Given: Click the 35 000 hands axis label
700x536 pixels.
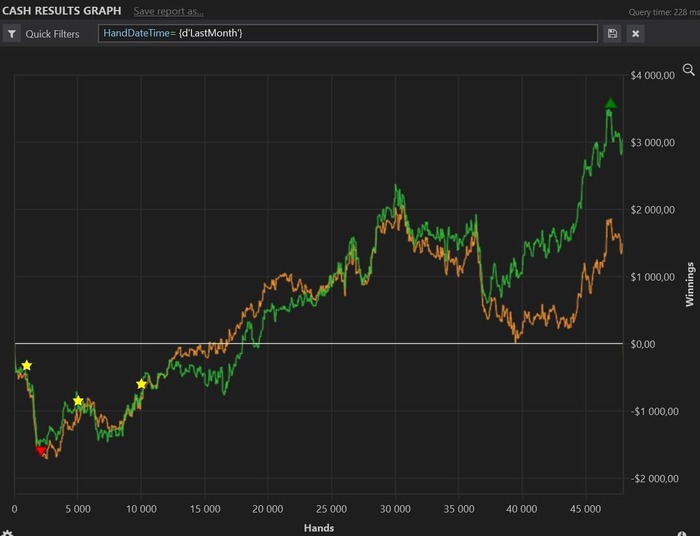Looking at the screenshot, I should point(459,509).
